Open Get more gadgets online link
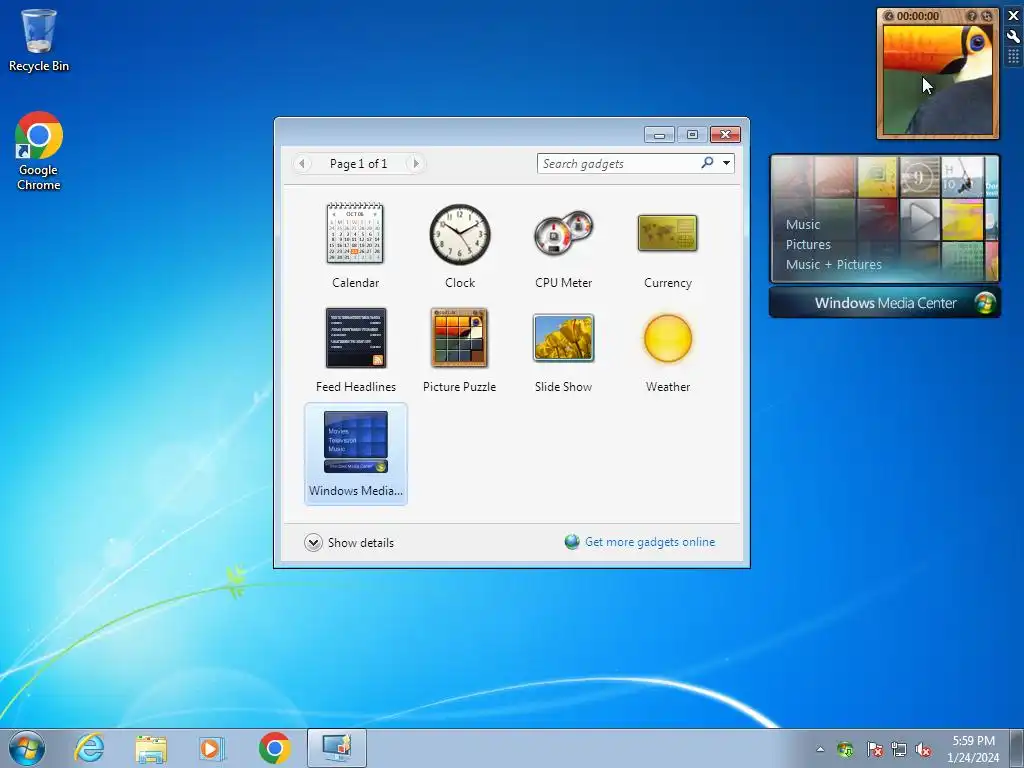The height and width of the screenshot is (768, 1024). click(650, 542)
